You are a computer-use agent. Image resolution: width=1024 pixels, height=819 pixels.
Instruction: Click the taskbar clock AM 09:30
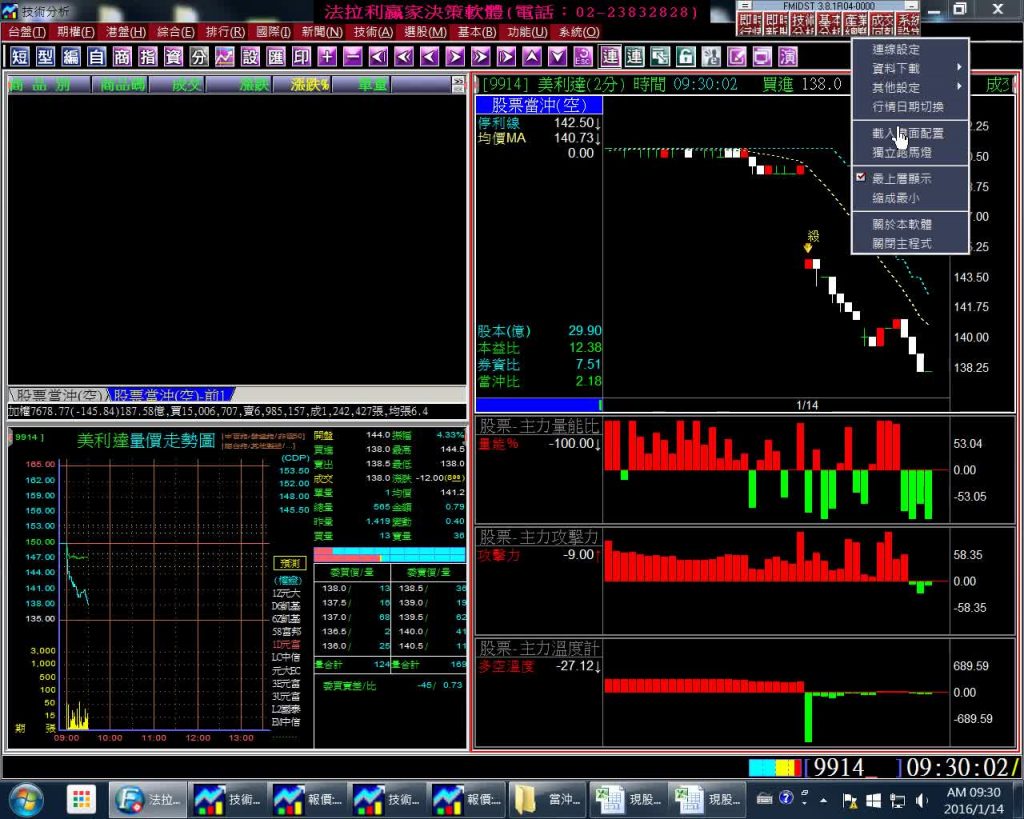point(974,800)
